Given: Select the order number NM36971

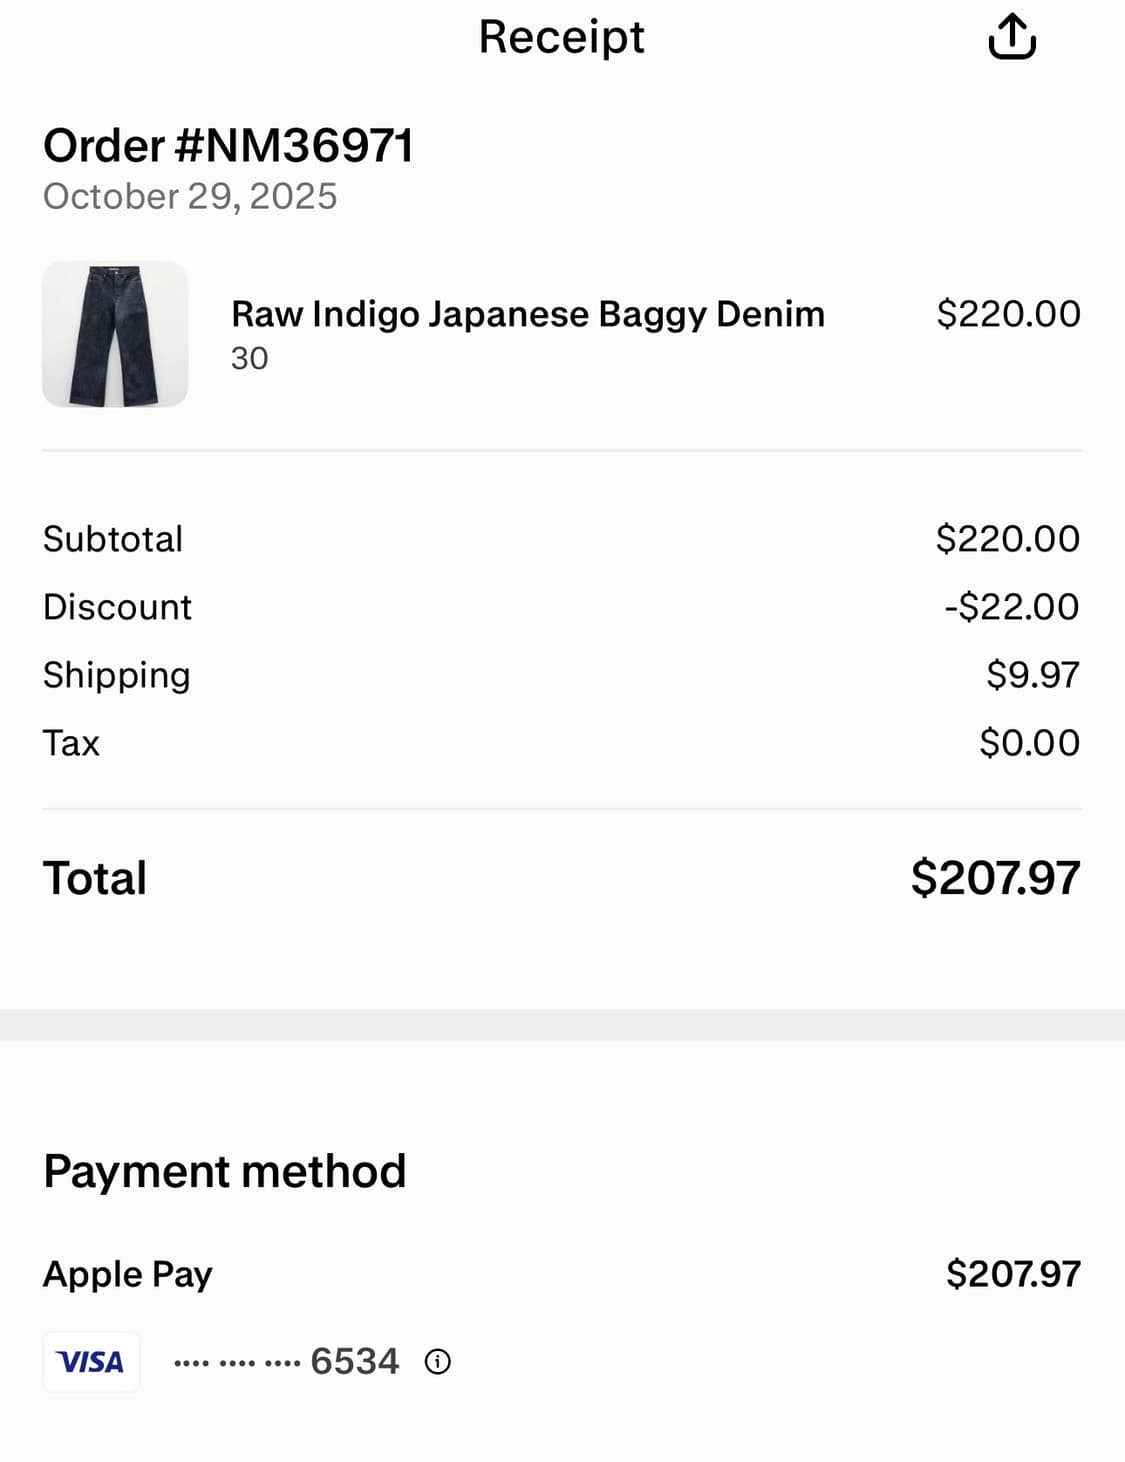Looking at the screenshot, I should [x=228, y=146].
